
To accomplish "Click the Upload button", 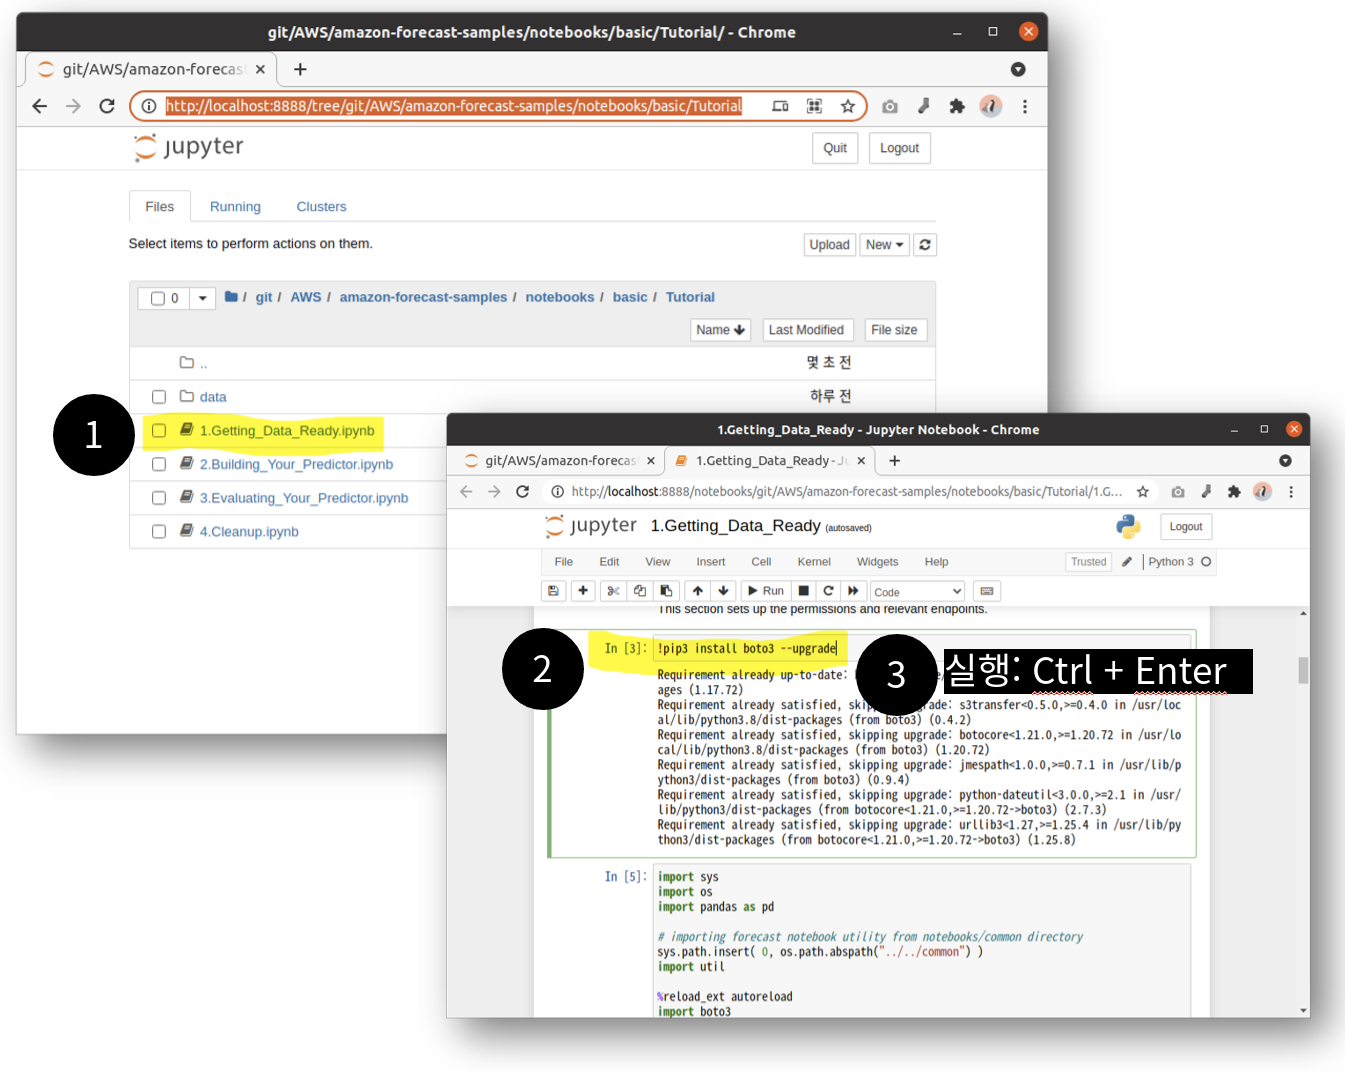I will (829, 245).
